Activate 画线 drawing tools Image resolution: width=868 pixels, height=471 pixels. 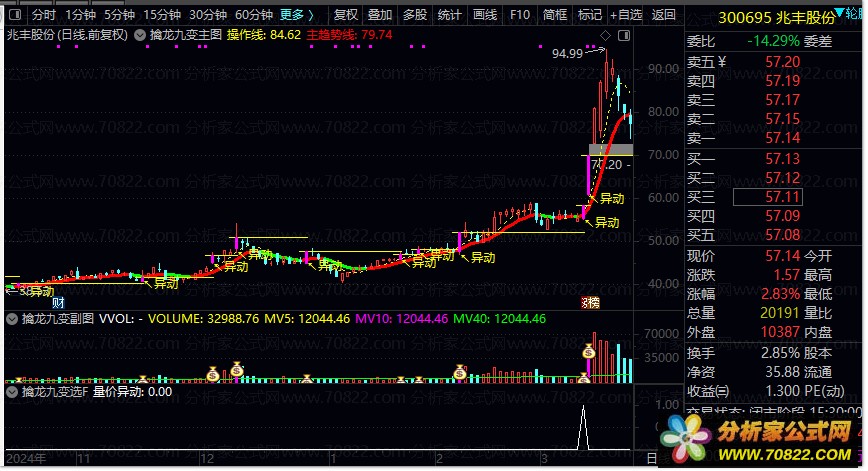pos(485,15)
